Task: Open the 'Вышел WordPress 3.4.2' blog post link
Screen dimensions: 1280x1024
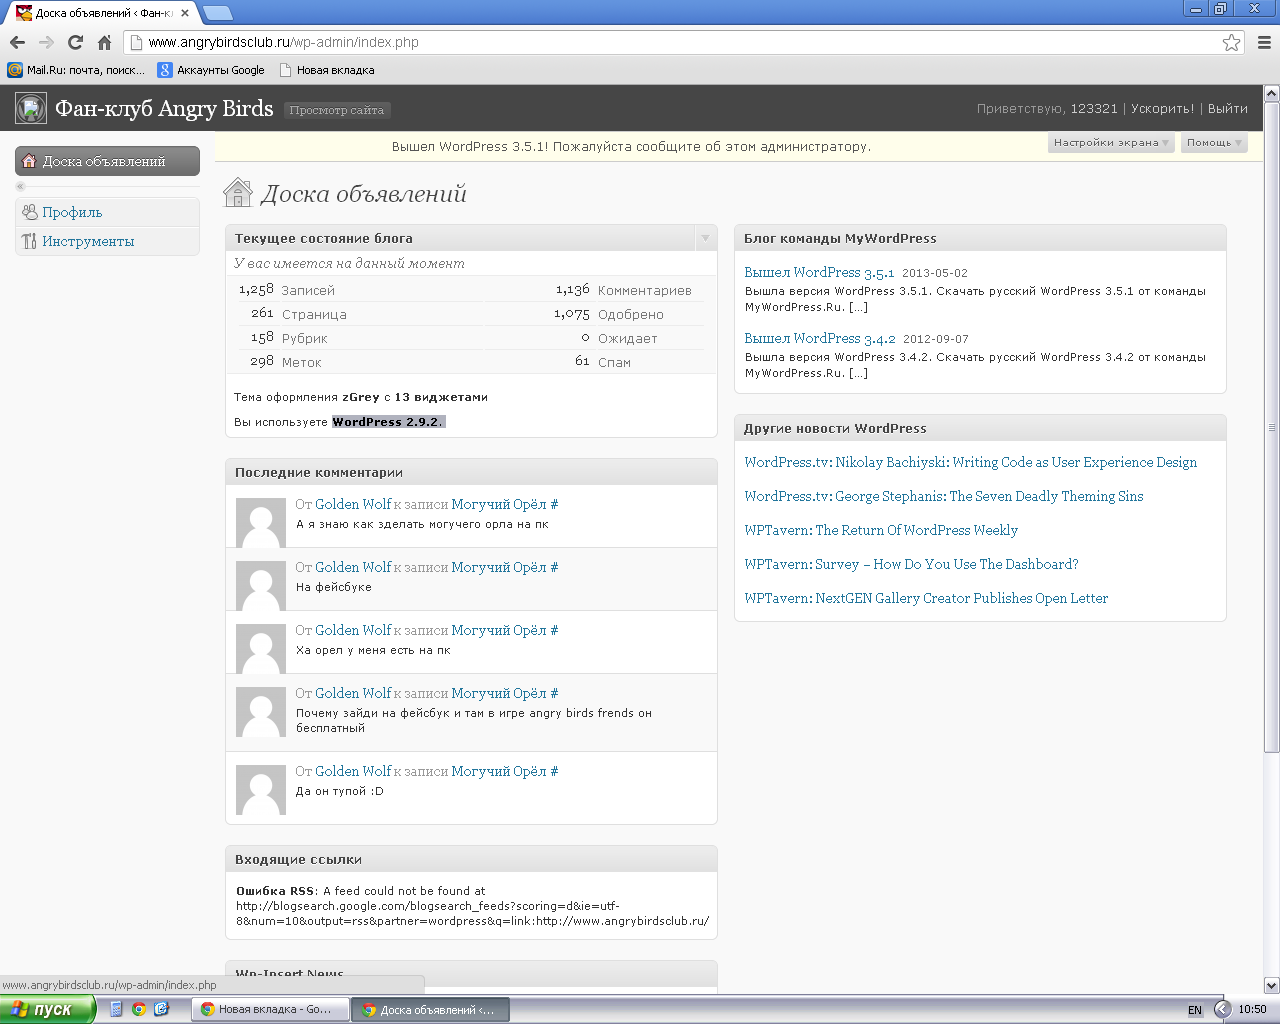Action: (x=820, y=338)
